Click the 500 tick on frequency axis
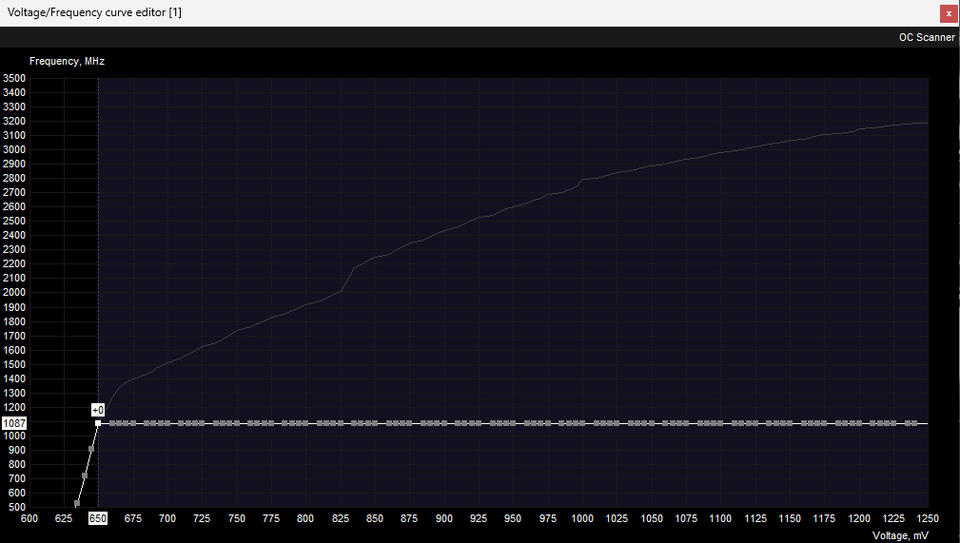Screen dimensions: 960x543 click(x=15, y=507)
